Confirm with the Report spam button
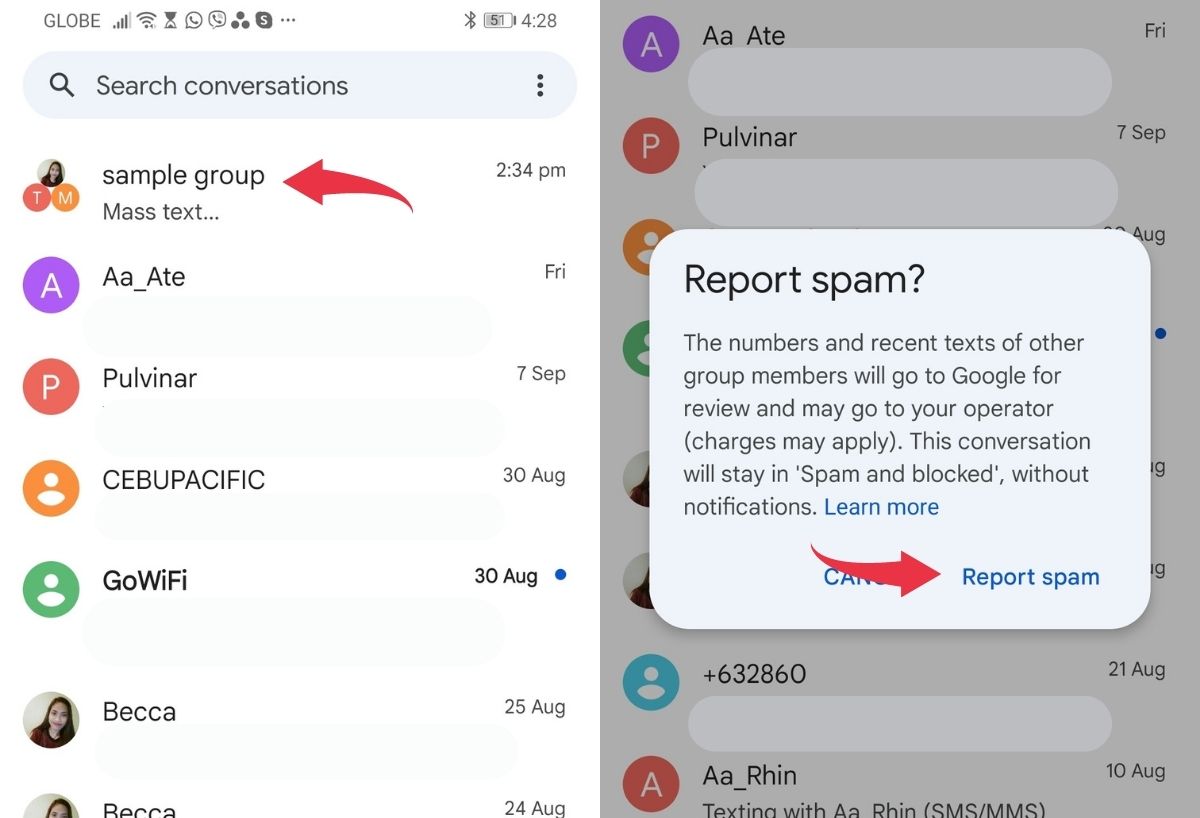 coord(1030,577)
